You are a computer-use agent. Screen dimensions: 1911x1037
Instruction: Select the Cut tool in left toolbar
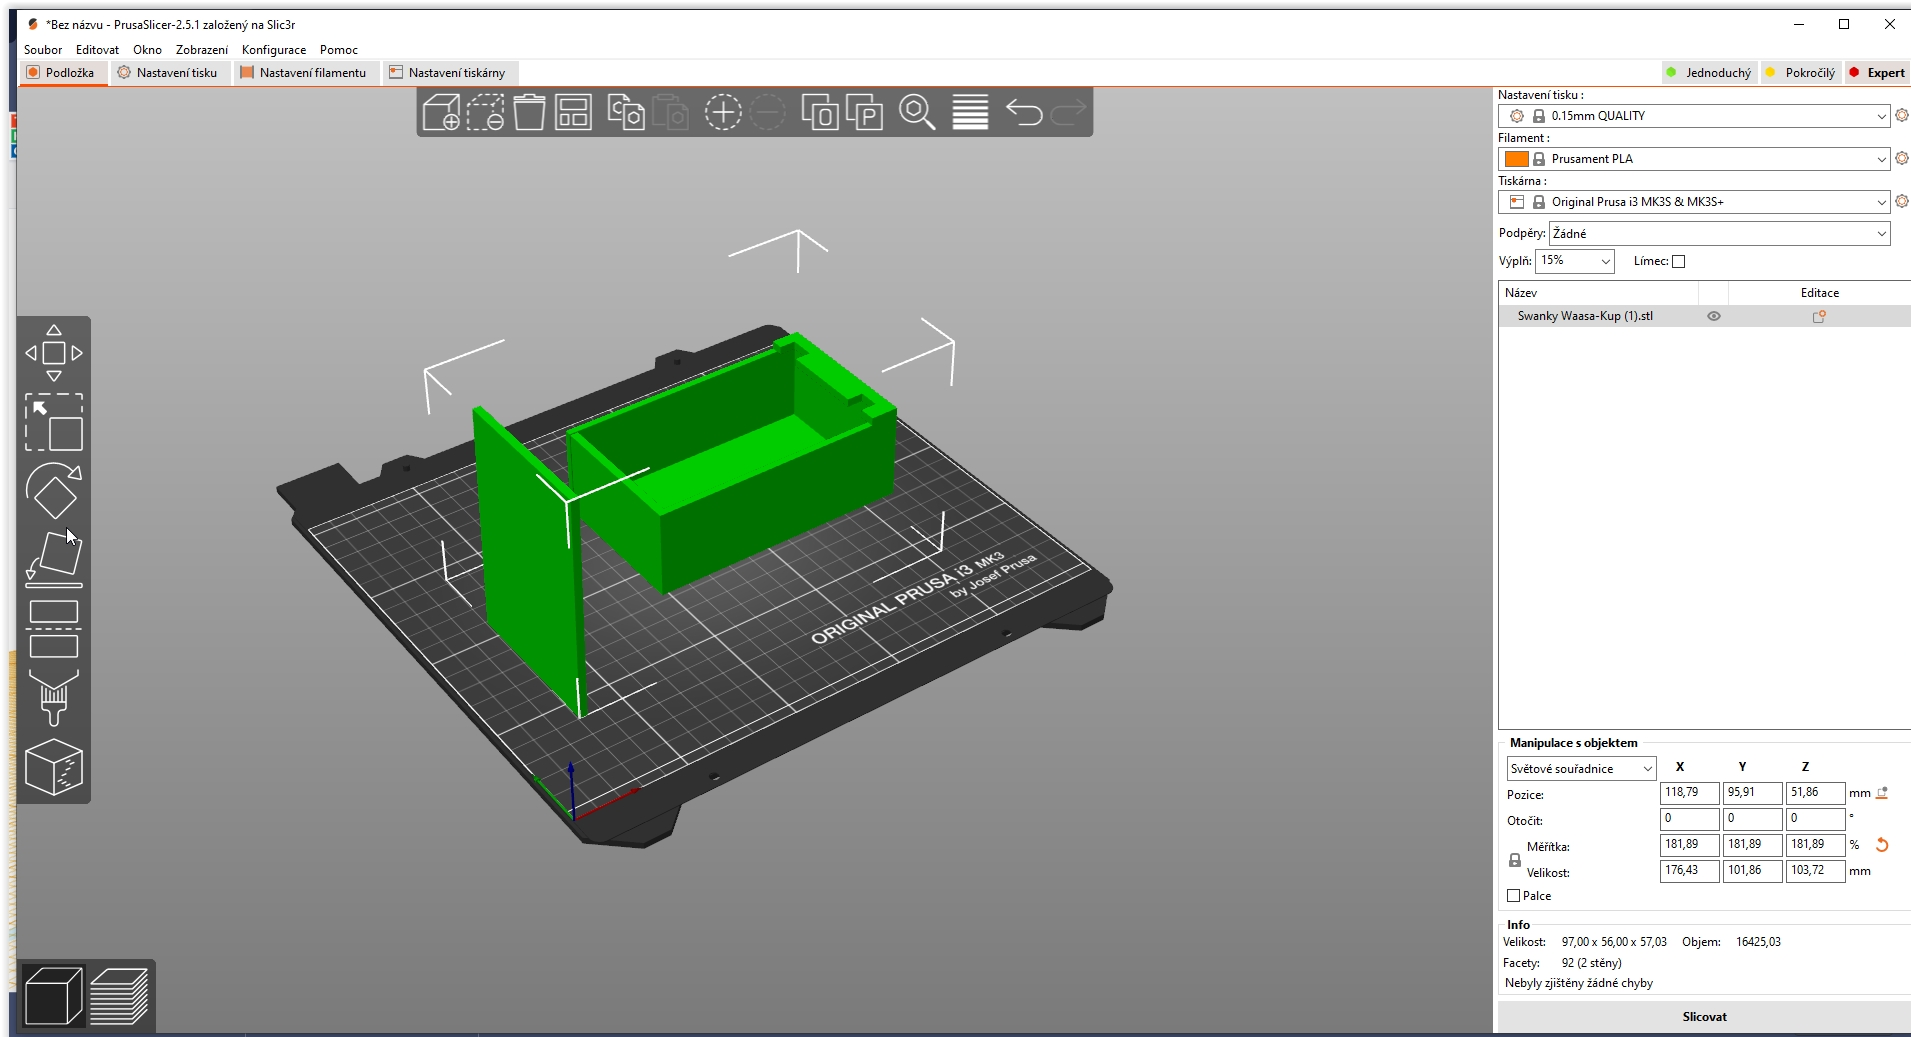coord(54,628)
